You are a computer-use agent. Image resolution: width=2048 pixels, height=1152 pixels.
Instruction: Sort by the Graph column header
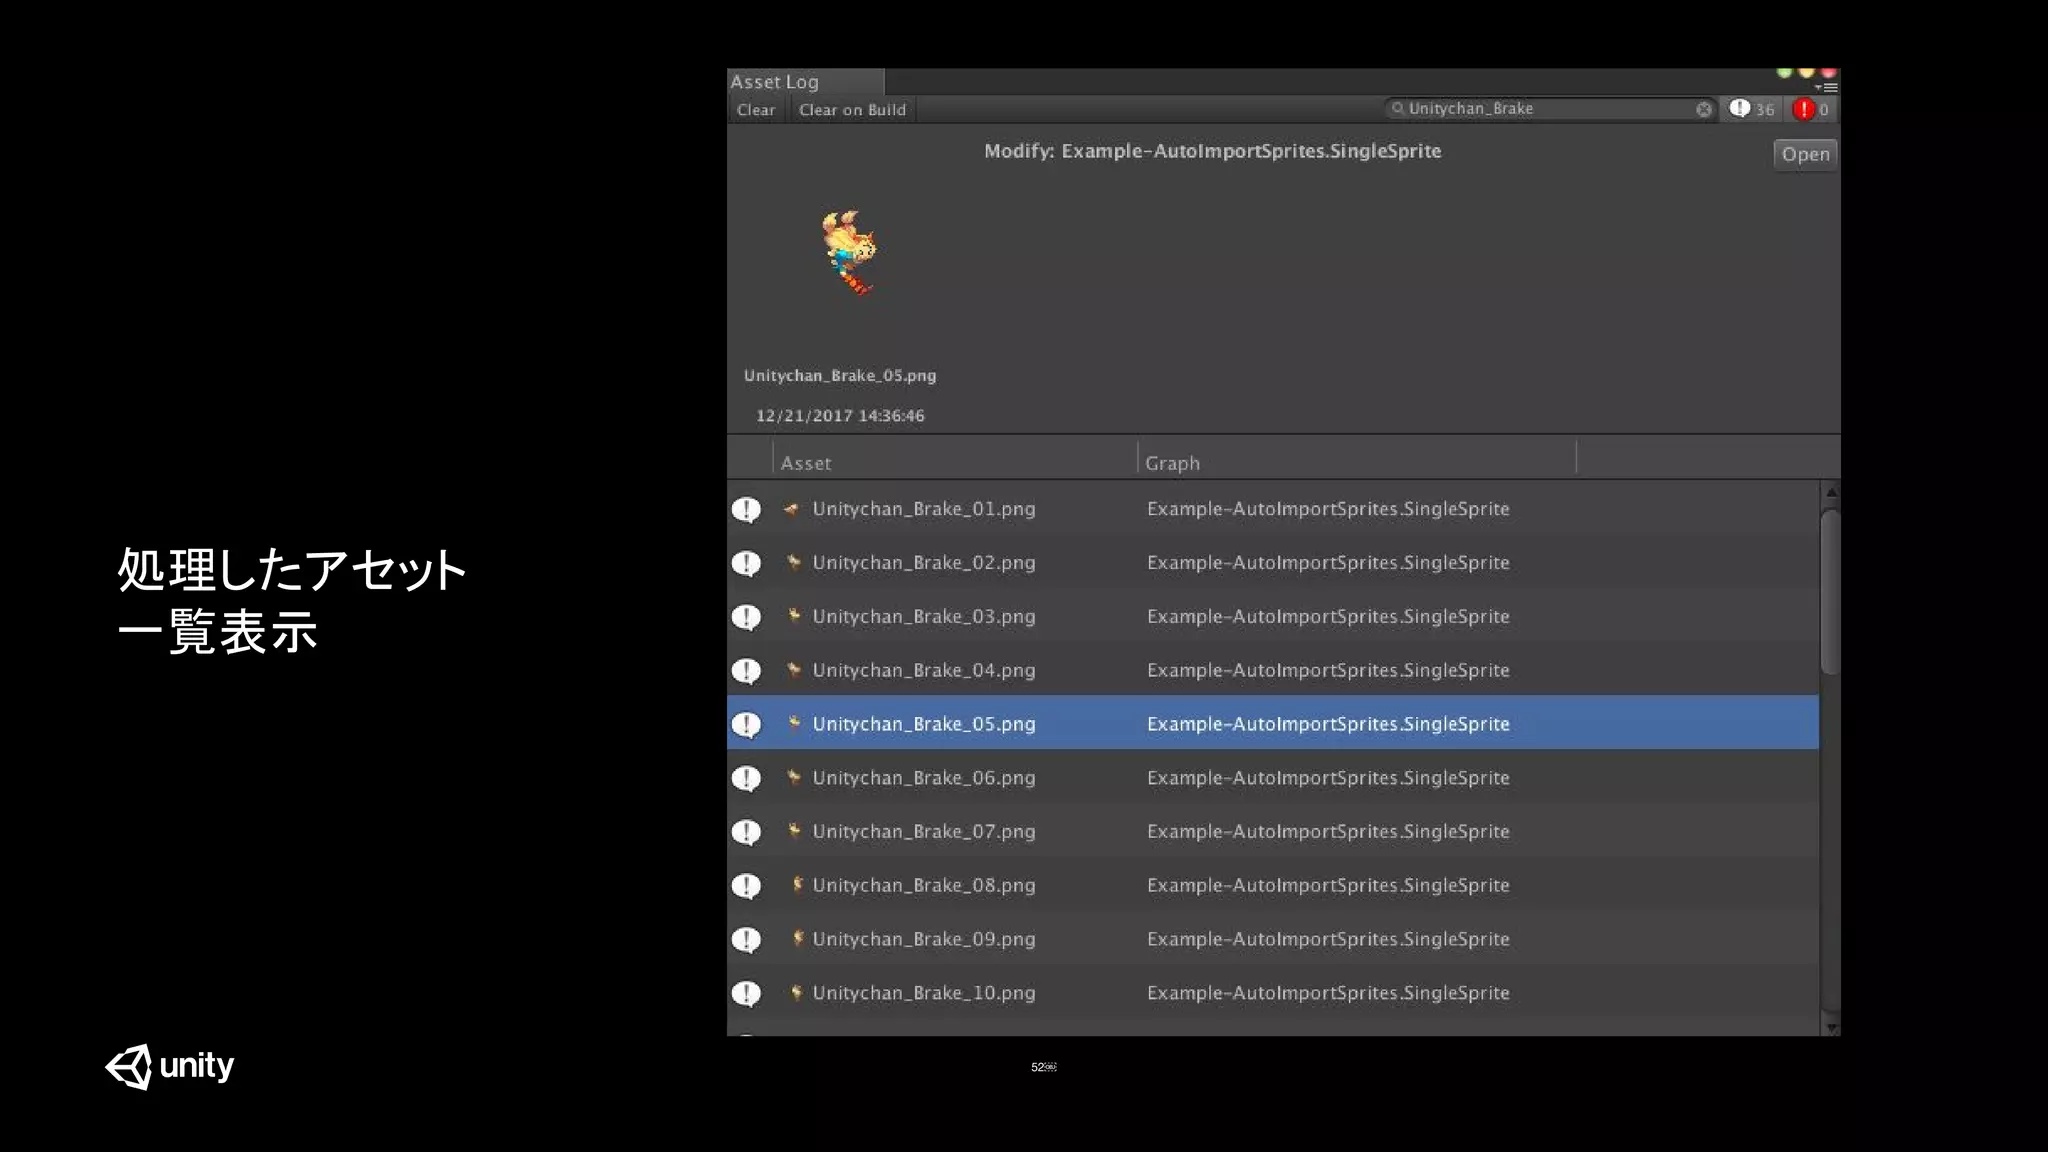1172,463
